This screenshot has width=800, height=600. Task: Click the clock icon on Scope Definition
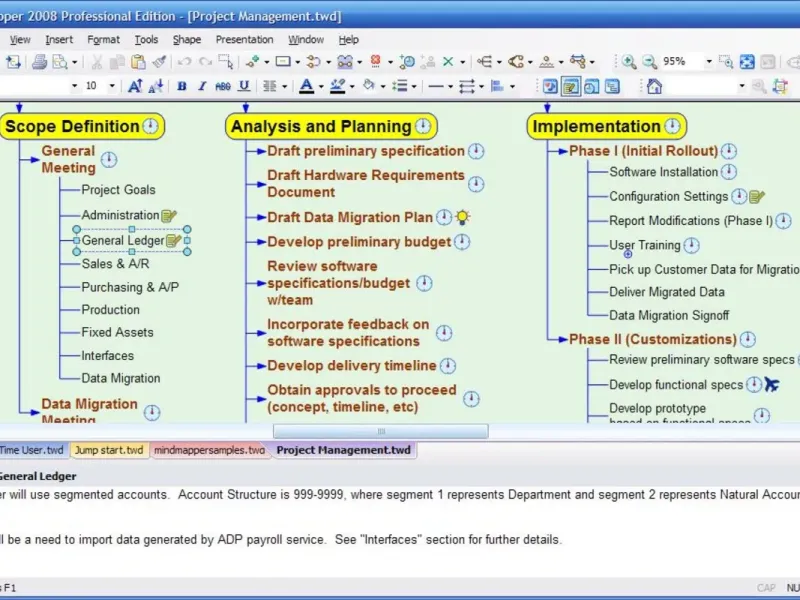(151, 126)
